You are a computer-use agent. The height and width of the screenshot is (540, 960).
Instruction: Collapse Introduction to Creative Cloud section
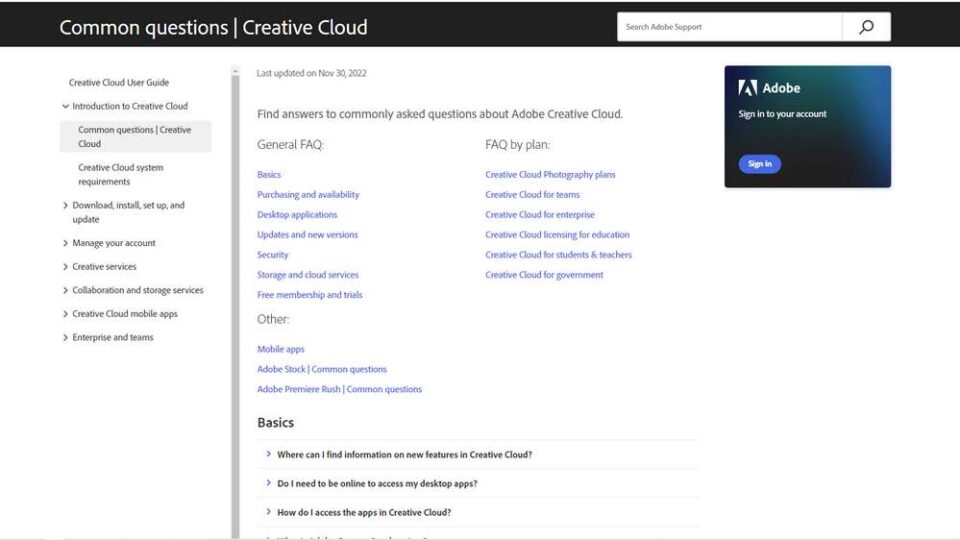coord(66,106)
